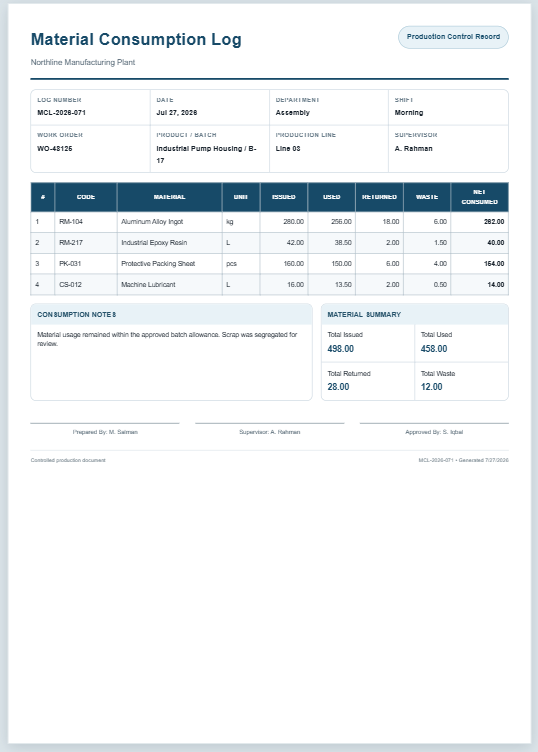Select work order WO-48125
This screenshot has height=752, width=538.
click(x=55, y=149)
